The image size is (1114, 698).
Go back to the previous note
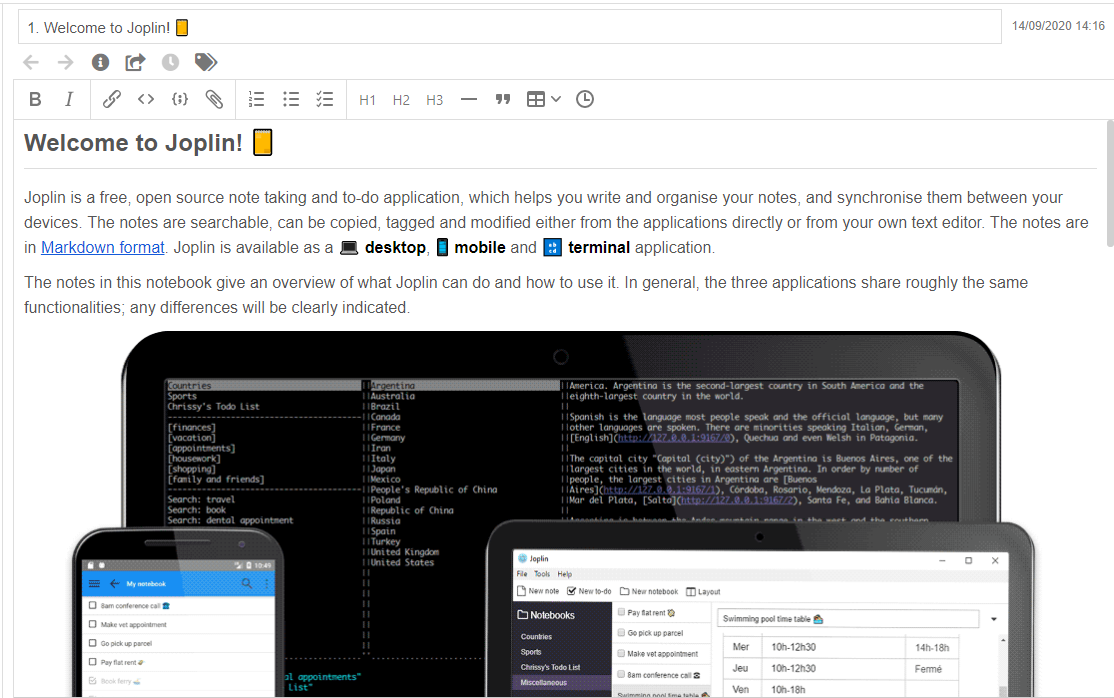point(31,63)
